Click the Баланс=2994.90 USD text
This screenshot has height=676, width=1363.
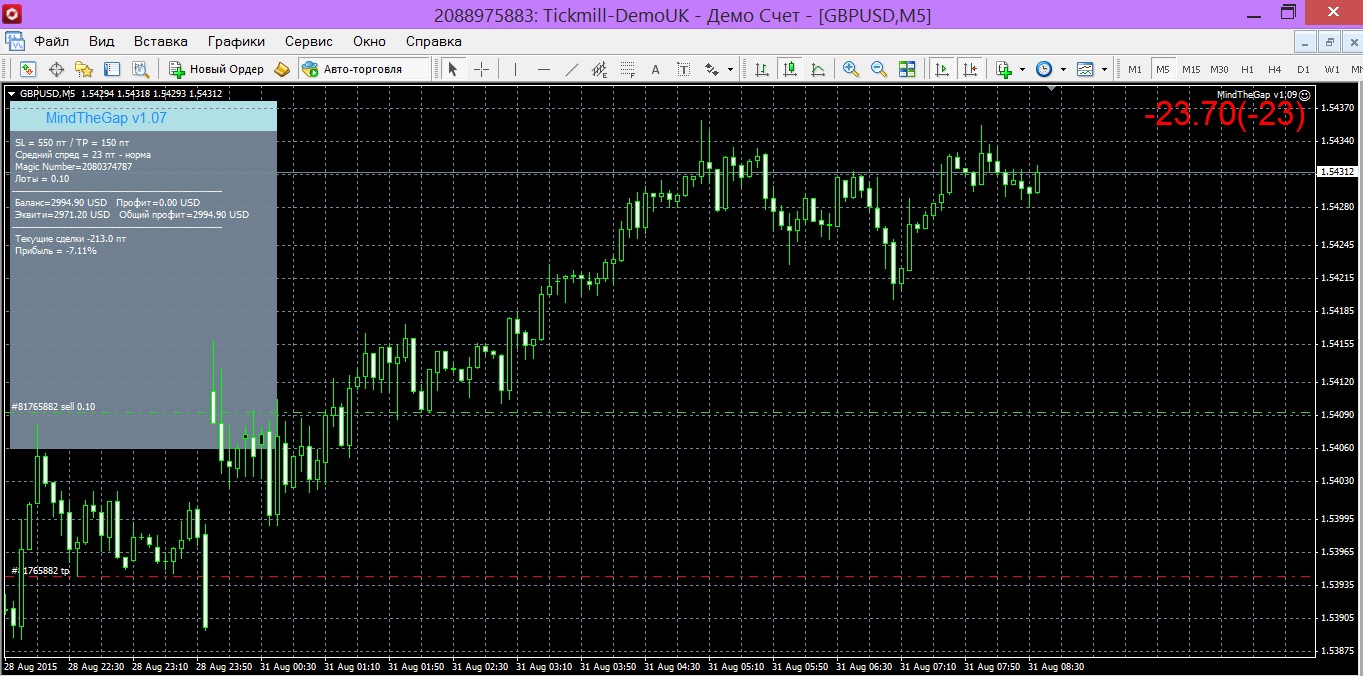click(x=60, y=202)
